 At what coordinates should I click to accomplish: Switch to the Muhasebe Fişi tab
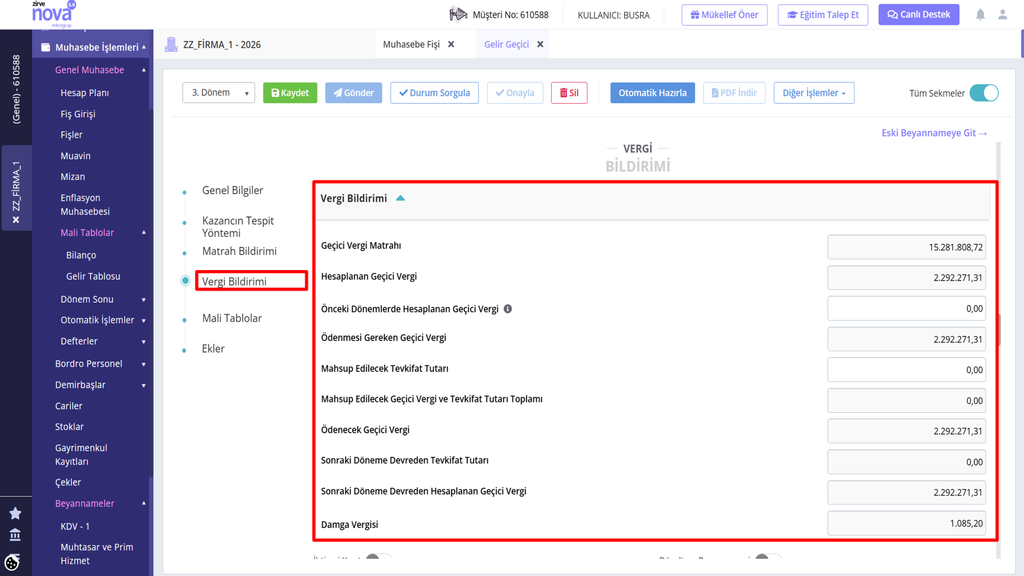pyautogui.click(x=411, y=44)
